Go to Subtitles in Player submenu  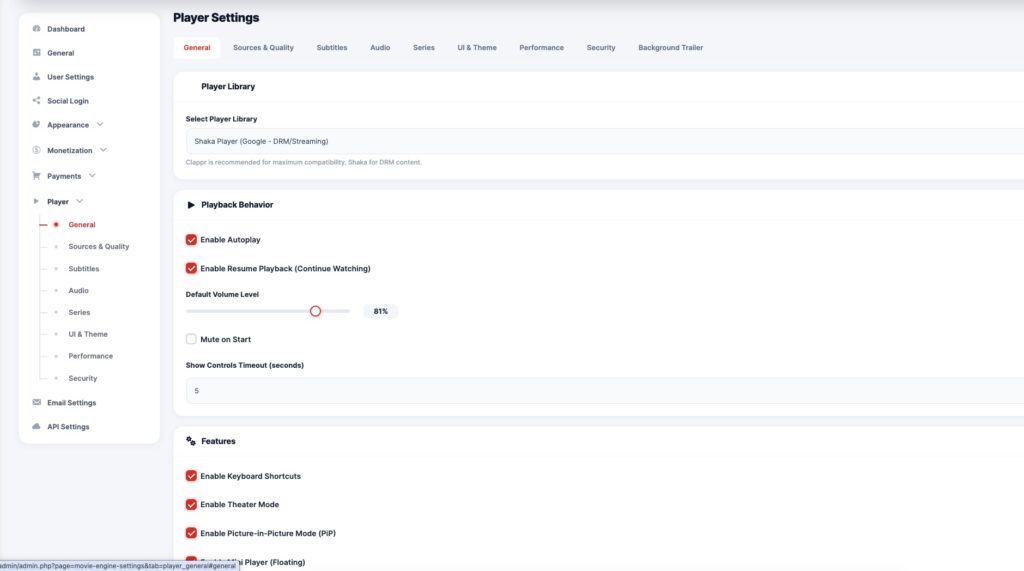[84, 269]
